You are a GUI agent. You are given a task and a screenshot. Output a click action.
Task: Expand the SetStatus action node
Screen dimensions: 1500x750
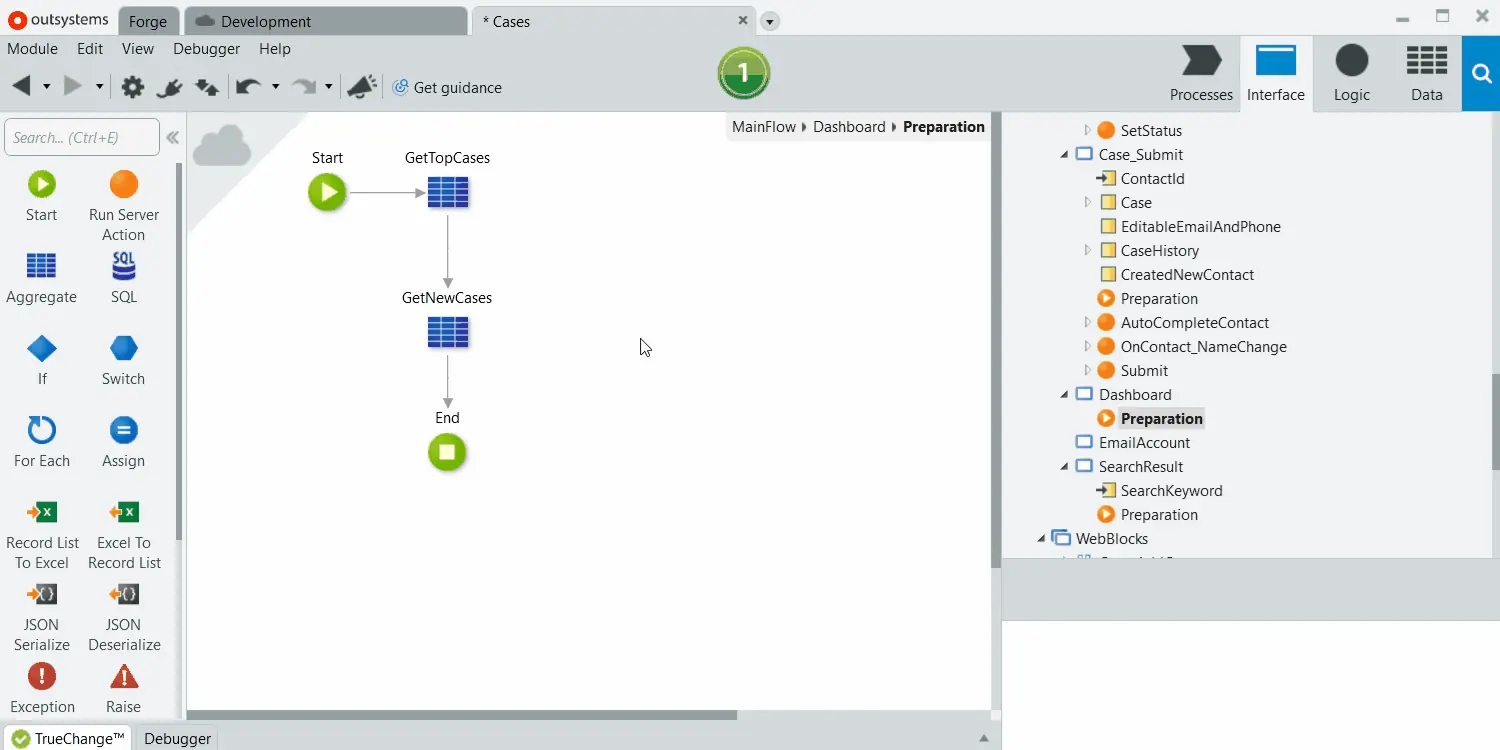1088,130
